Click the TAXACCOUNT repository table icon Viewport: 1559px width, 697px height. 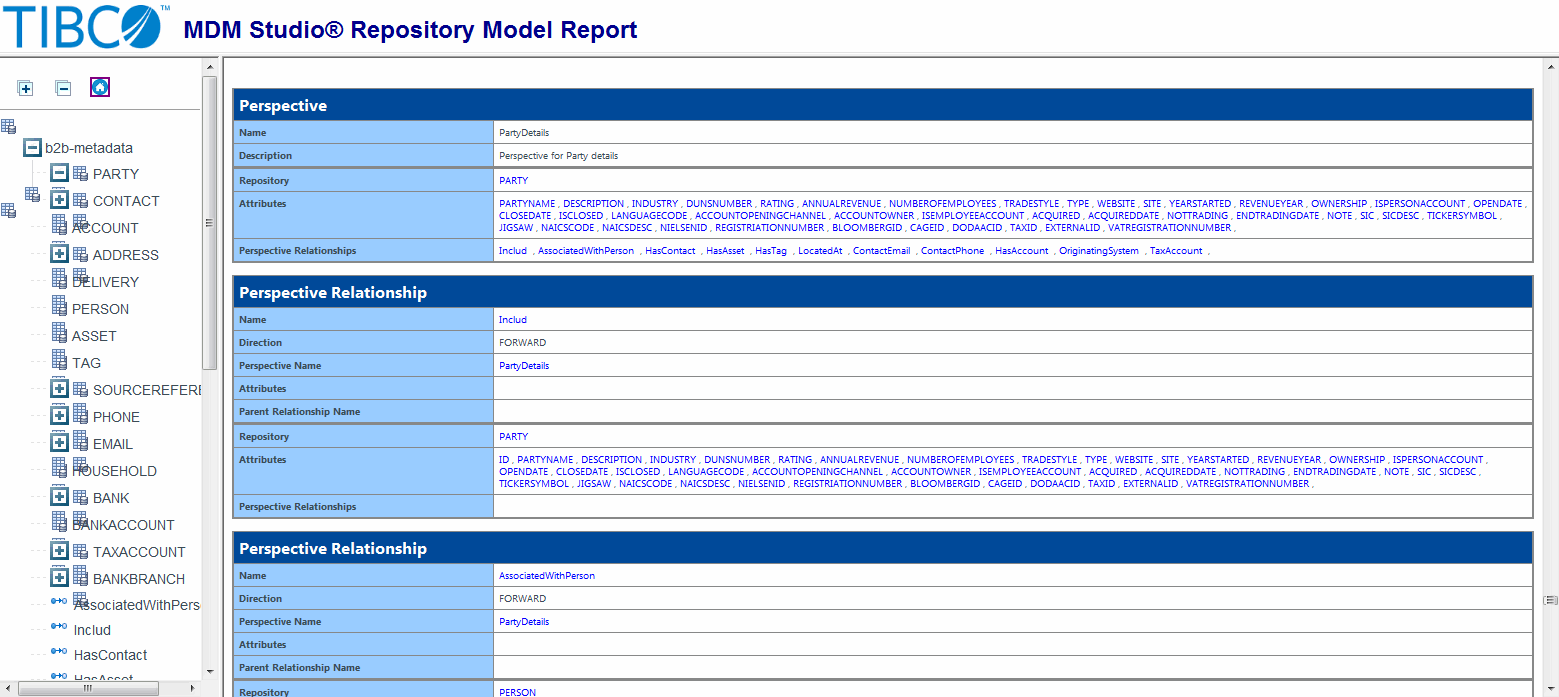[x=80, y=551]
